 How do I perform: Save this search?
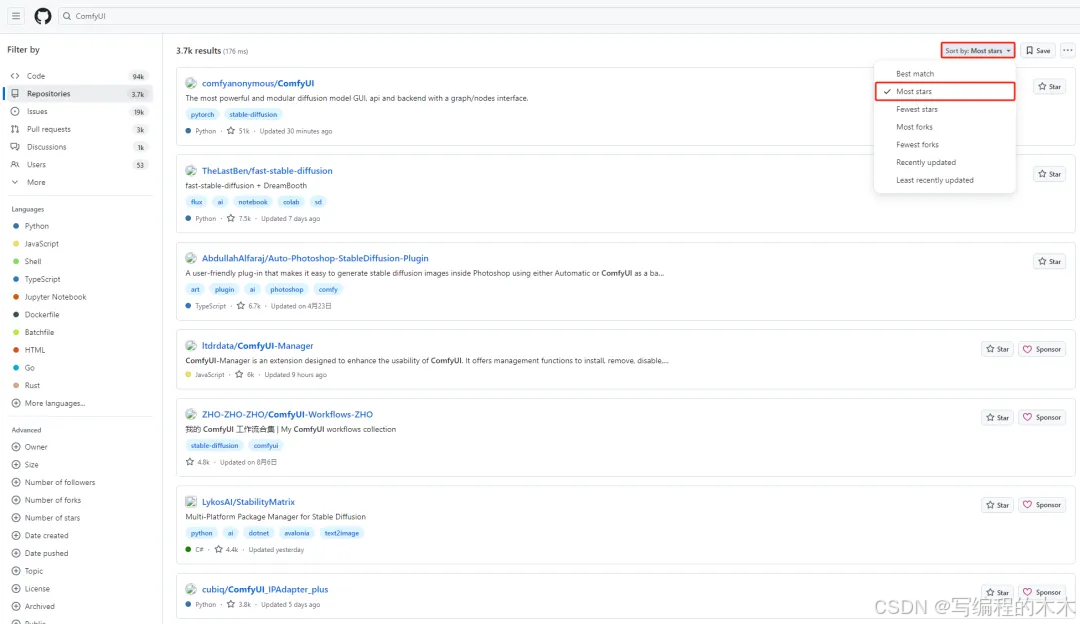click(x=1038, y=50)
